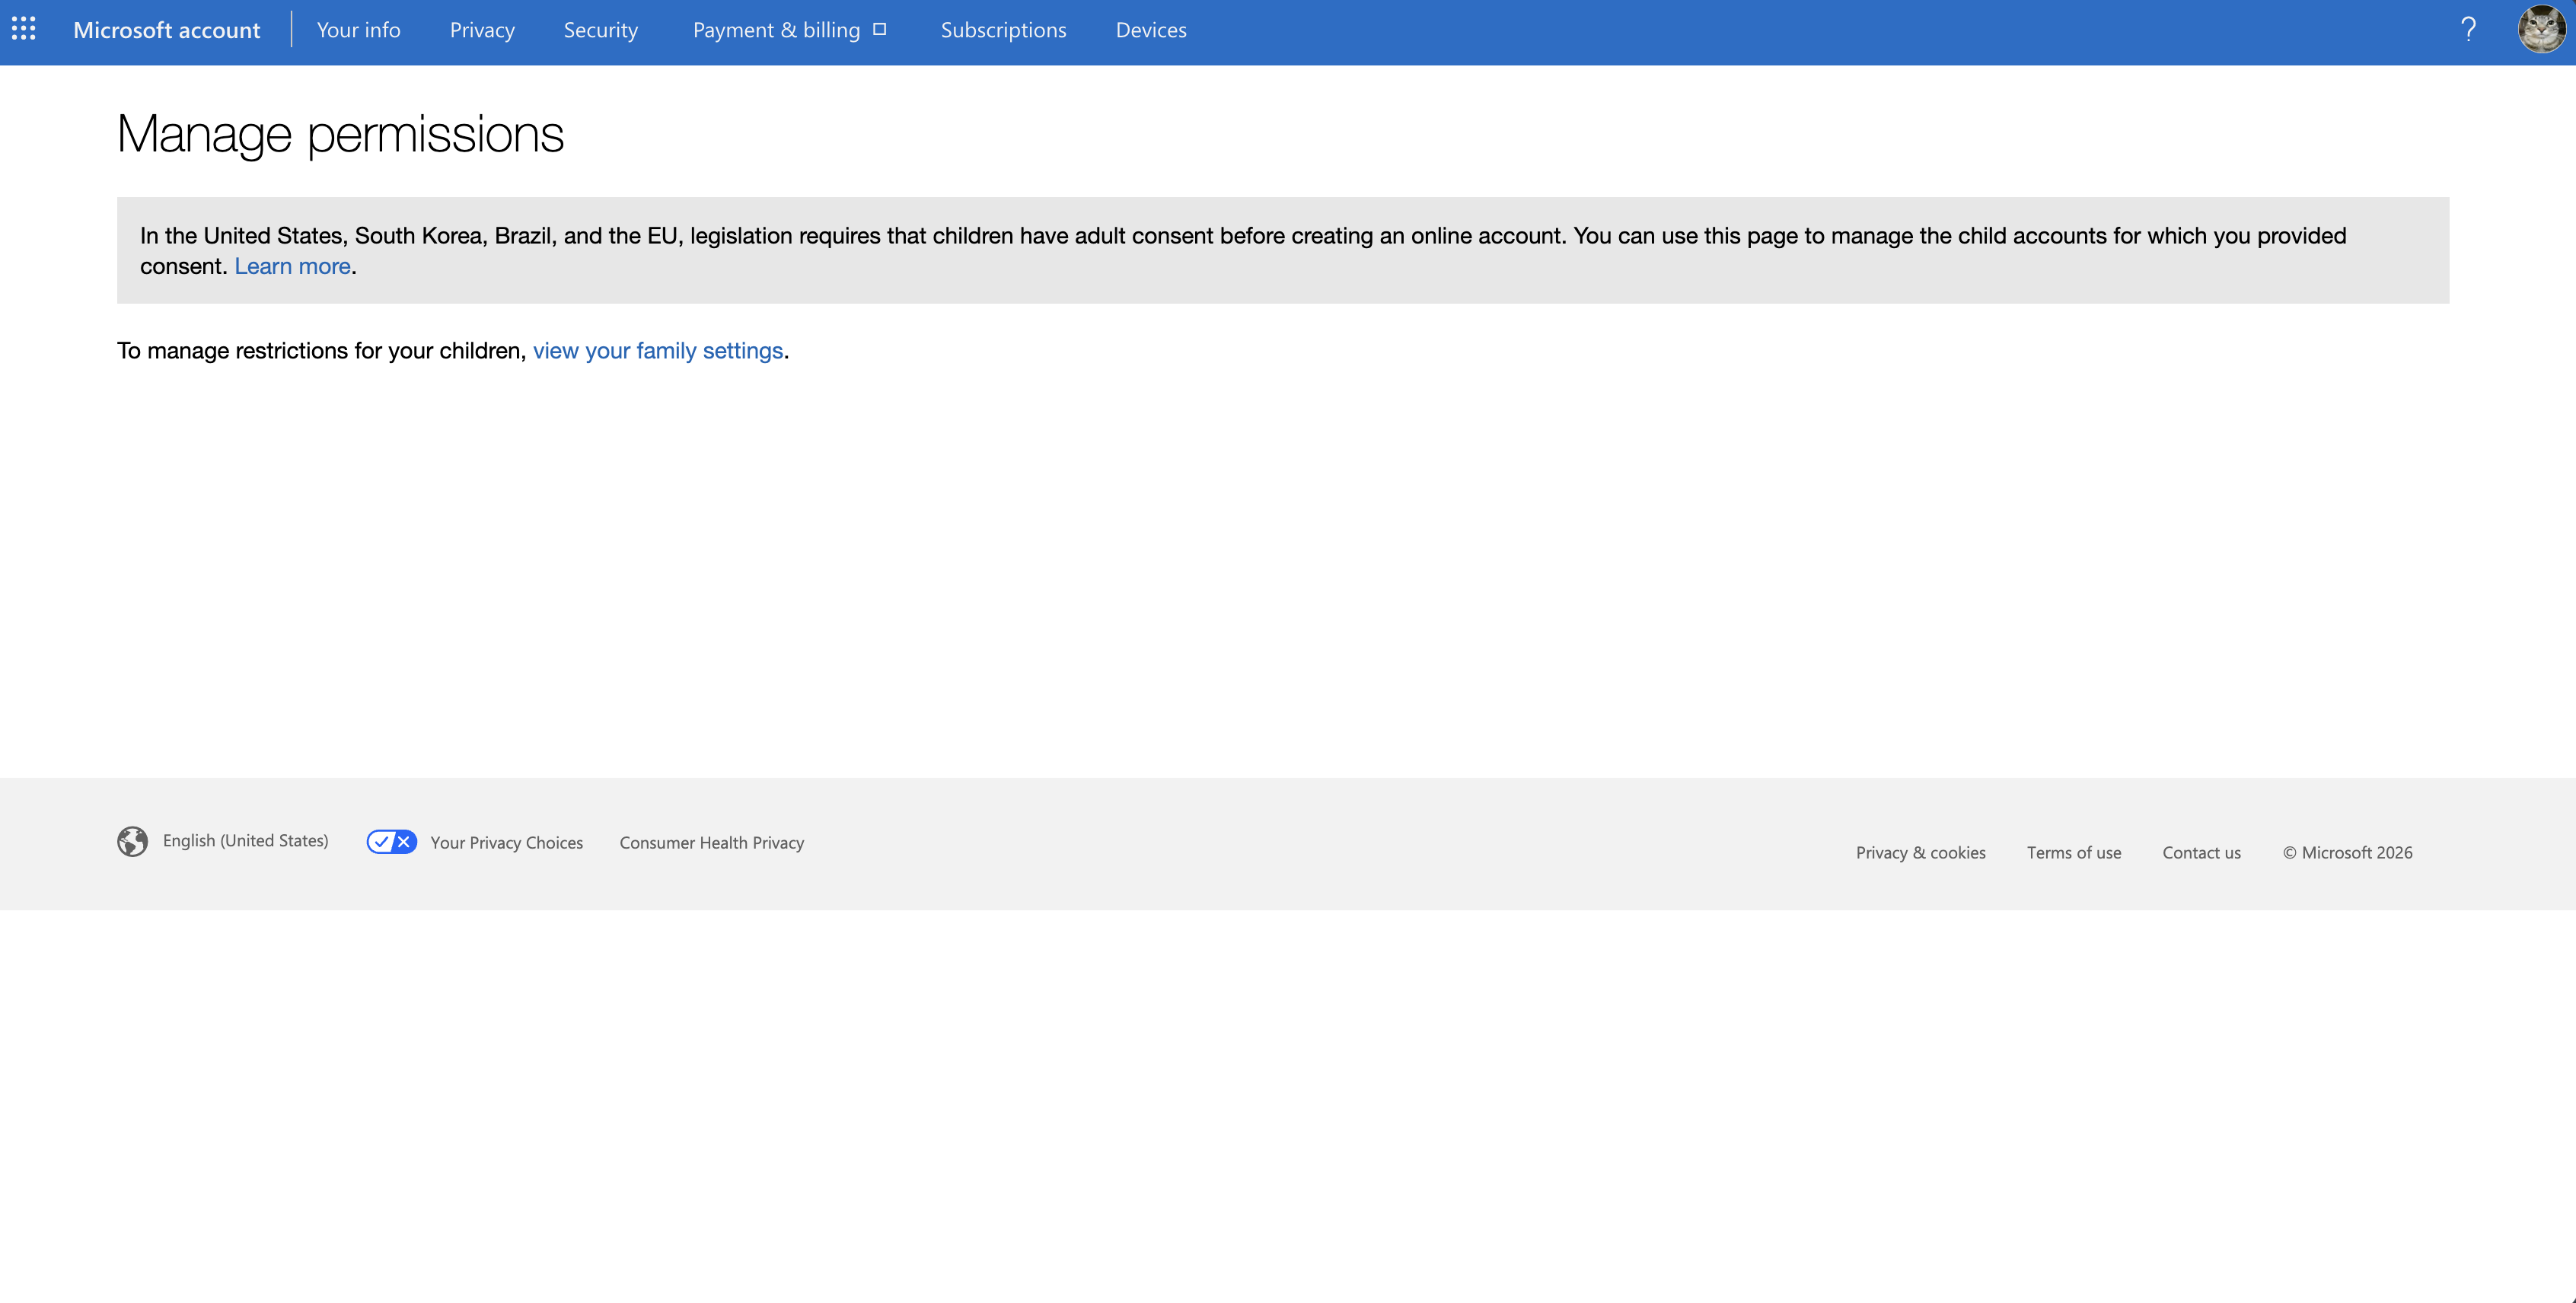
Task: Open the account profile picture menu
Action: coord(2541,29)
